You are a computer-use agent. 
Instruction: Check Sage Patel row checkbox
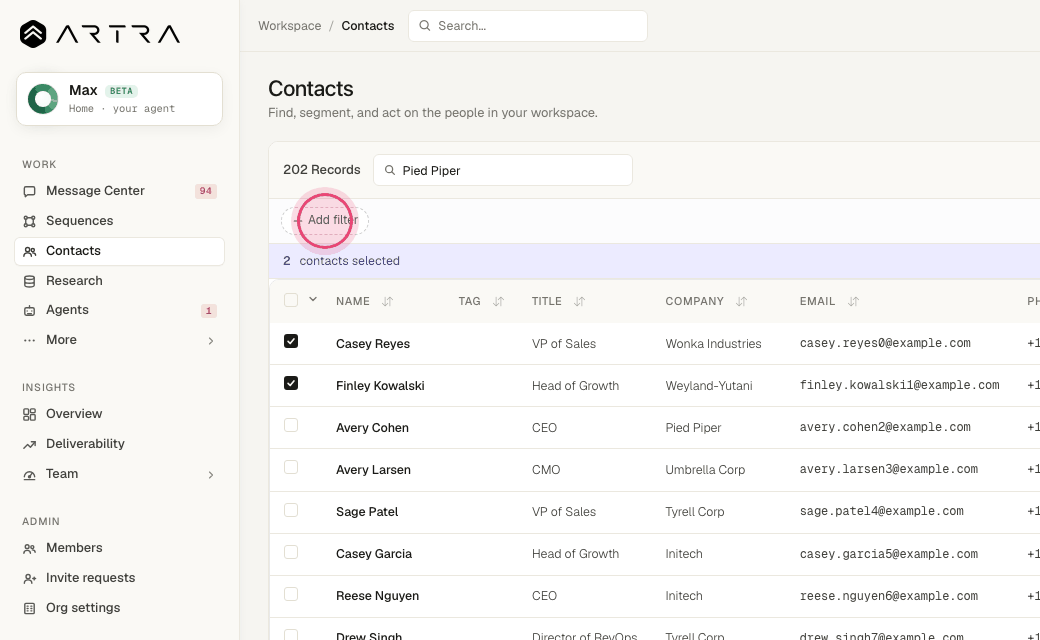point(291,510)
